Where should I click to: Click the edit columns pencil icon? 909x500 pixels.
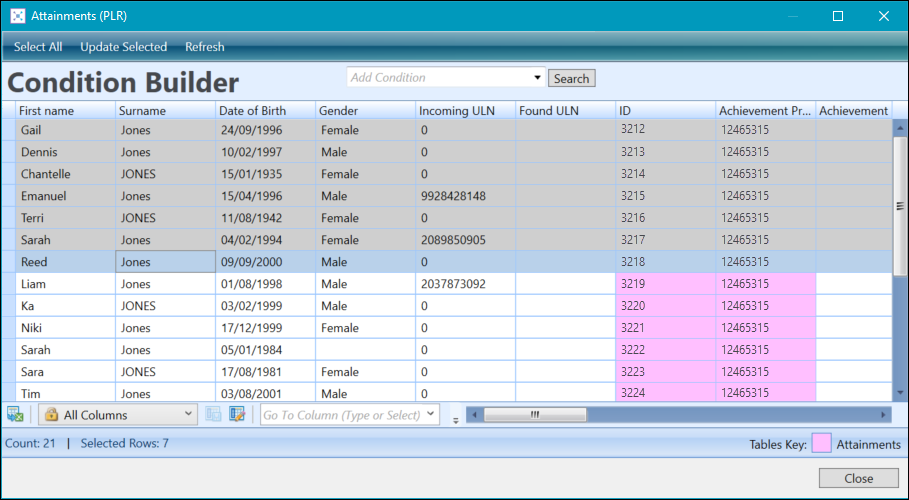tap(237, 414)
